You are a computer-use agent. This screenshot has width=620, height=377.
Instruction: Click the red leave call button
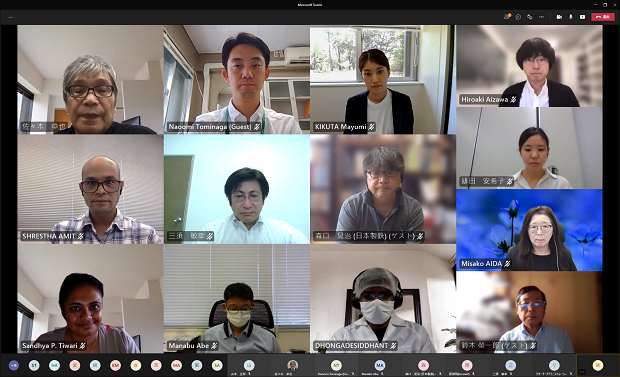[603, 17]
